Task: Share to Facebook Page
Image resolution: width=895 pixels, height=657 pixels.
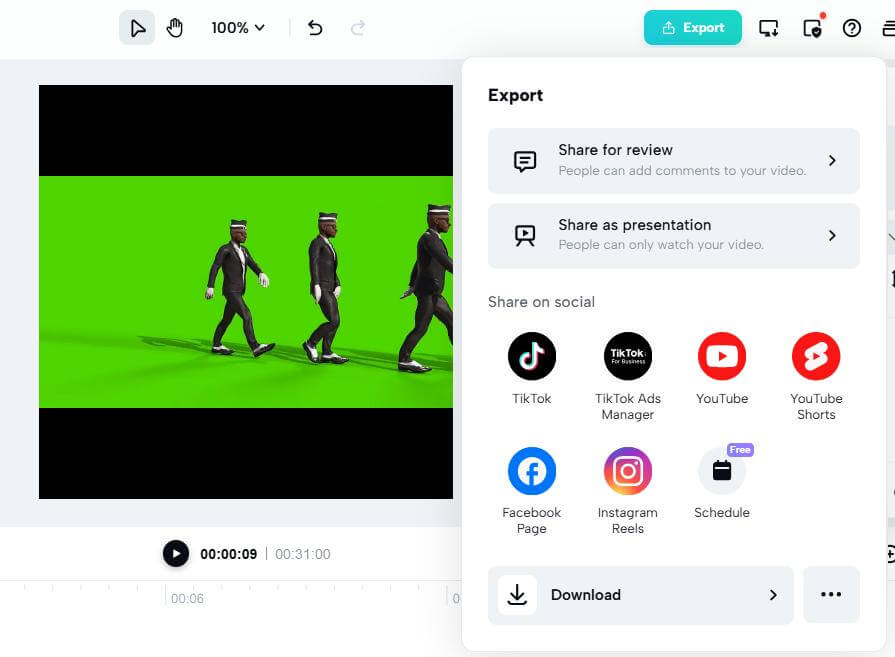Action: pyautogui.click(x=531, y=471)
